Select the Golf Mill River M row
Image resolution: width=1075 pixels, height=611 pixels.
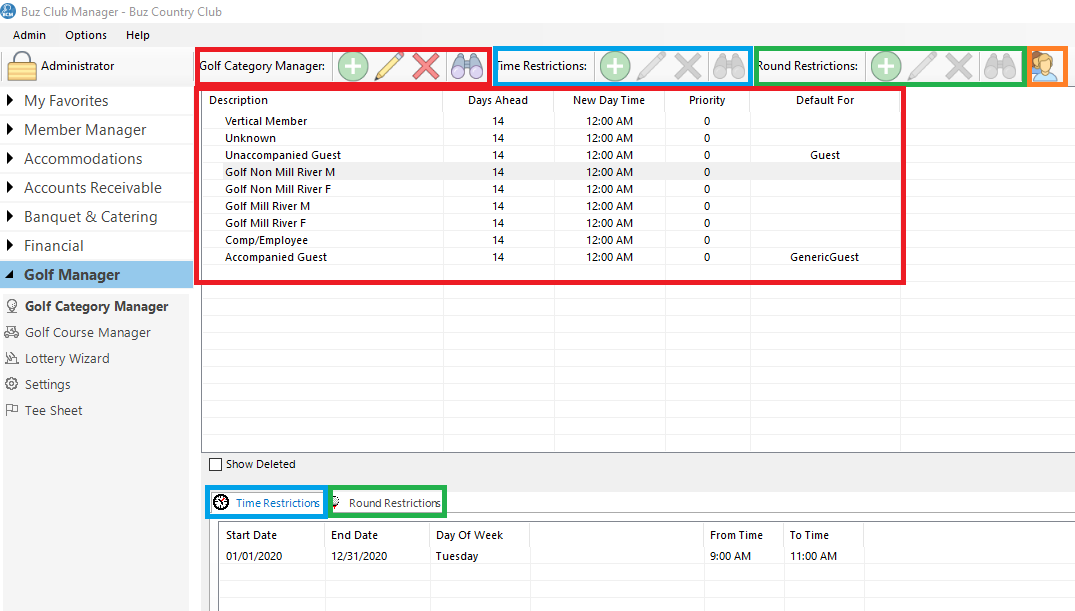(267, 206)
